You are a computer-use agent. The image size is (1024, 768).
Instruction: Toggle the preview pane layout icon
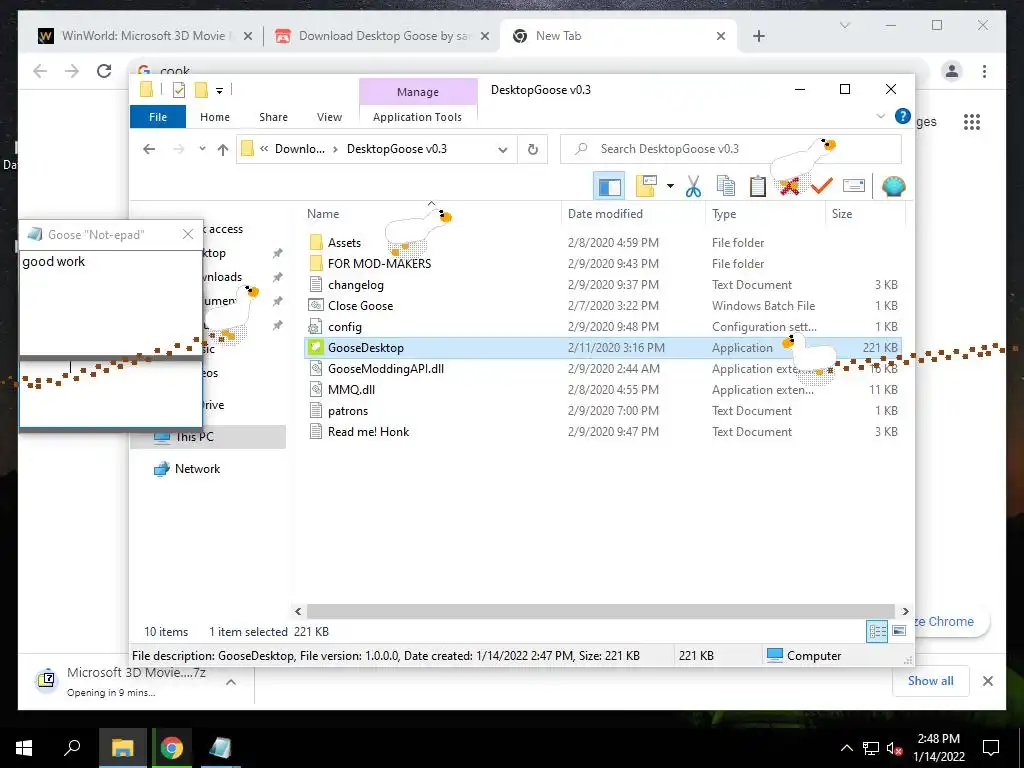tap(609, 187)
